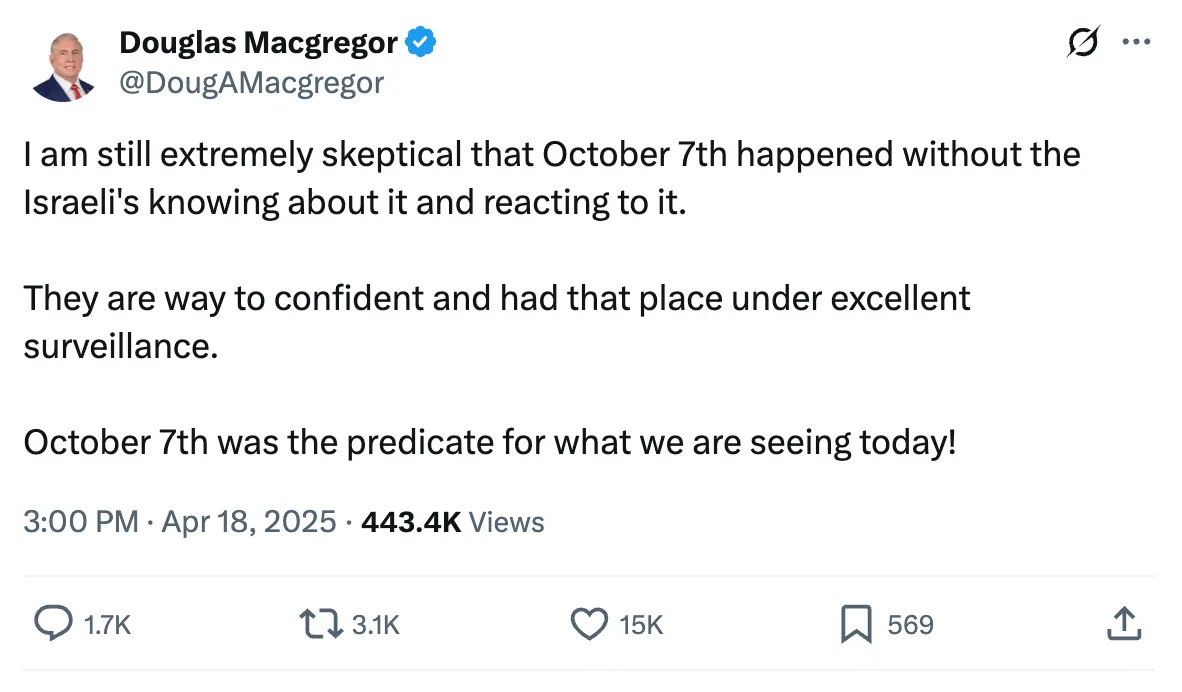The height and width of the screenshot is (692, 1182).
Task: Click the repost arrows icon
Action: point(322,624)
